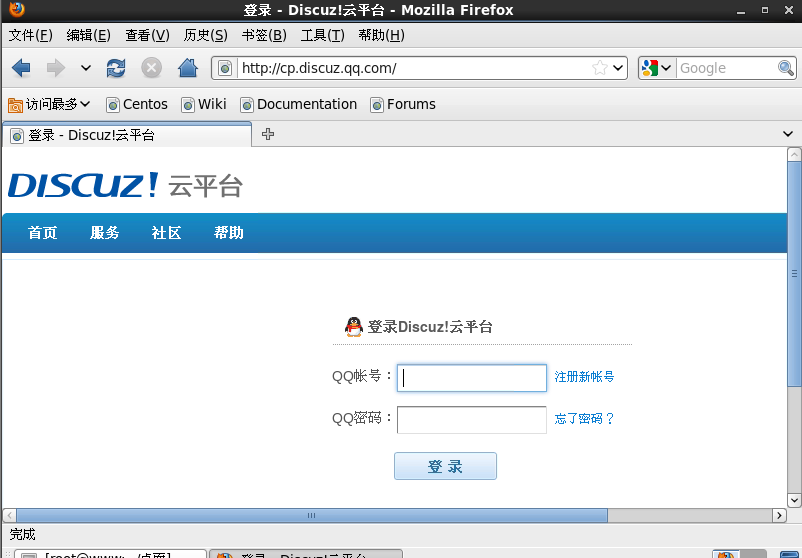Open the 编辑(E) menu

(88, 35)
